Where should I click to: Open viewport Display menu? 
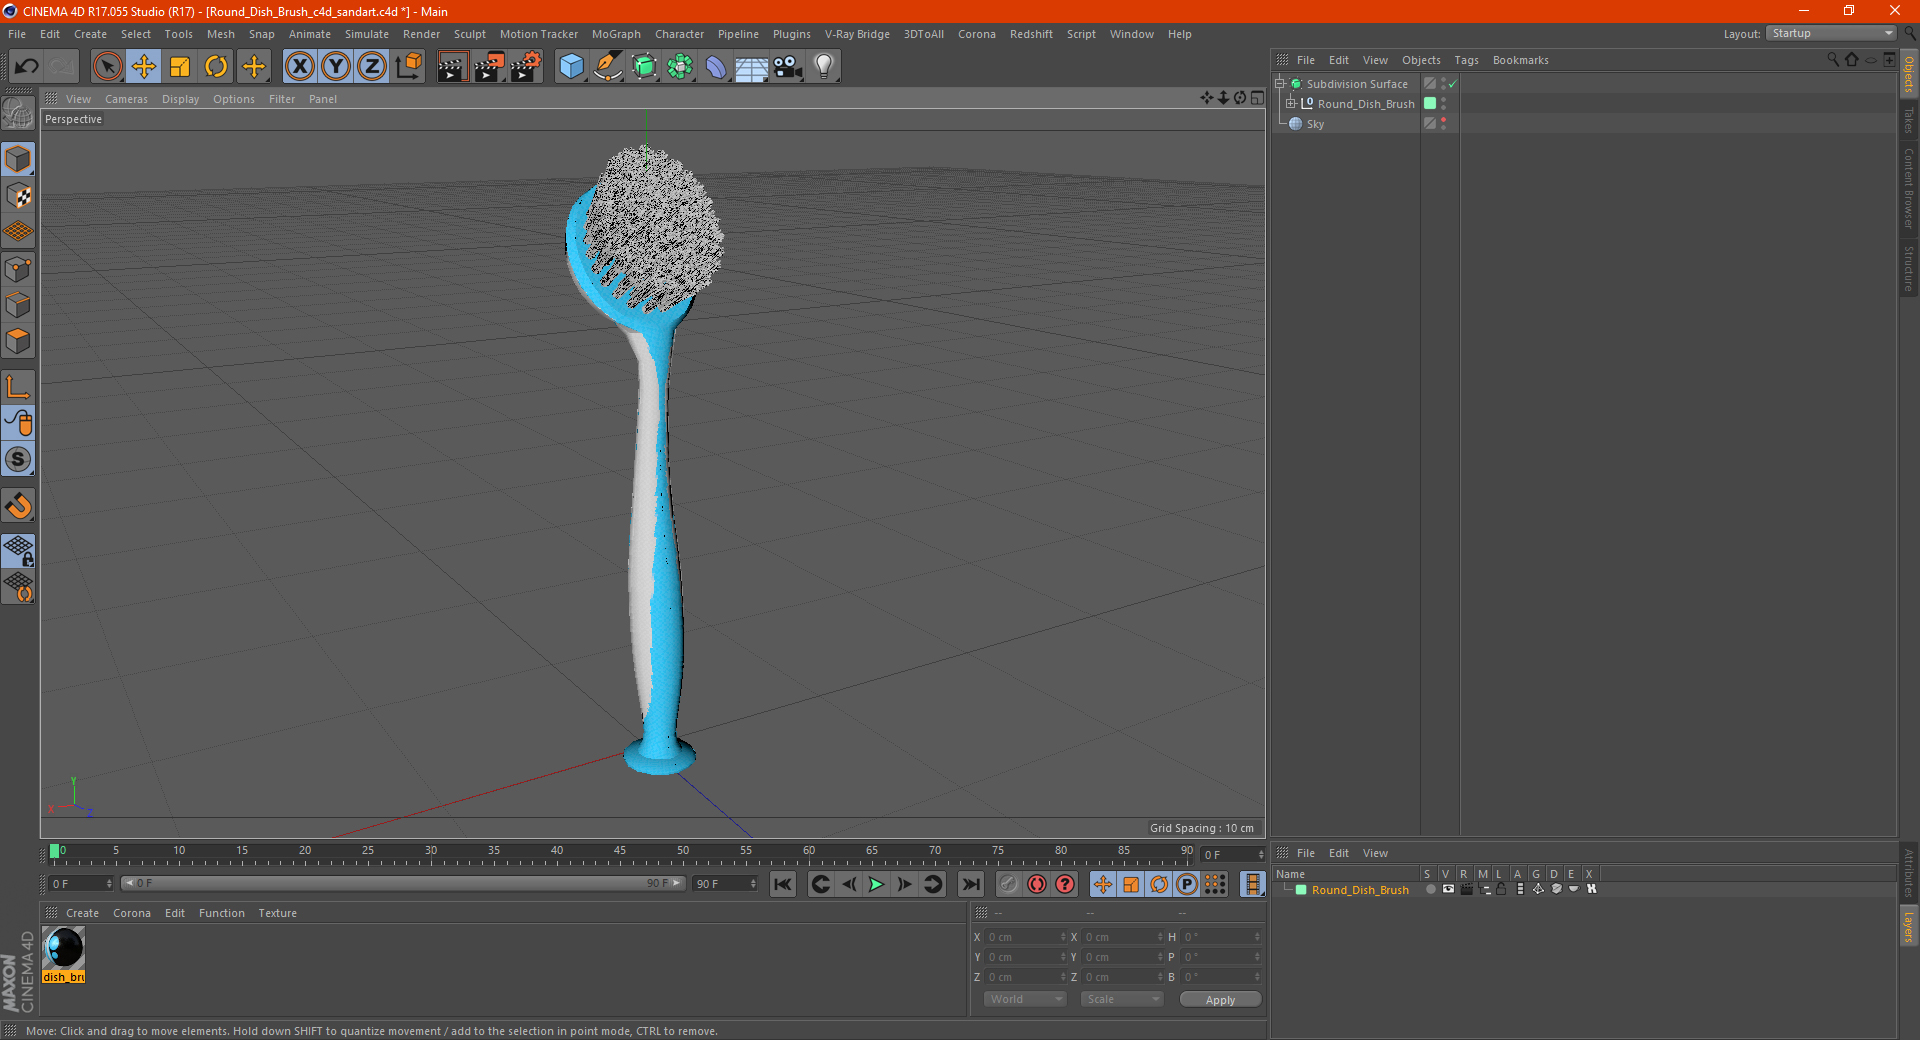click(180, 99)
